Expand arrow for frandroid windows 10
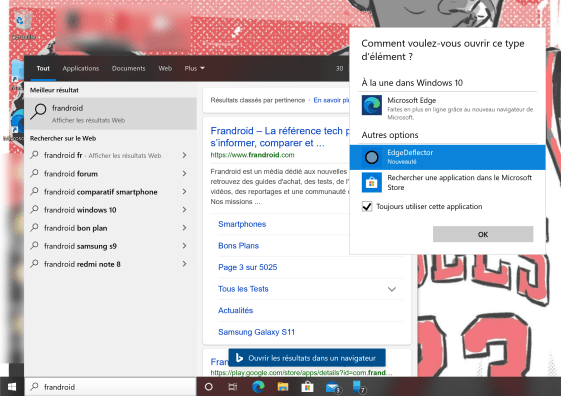This screenshot has width=561, height=396. pyautogui.click(x=184, y=210)
